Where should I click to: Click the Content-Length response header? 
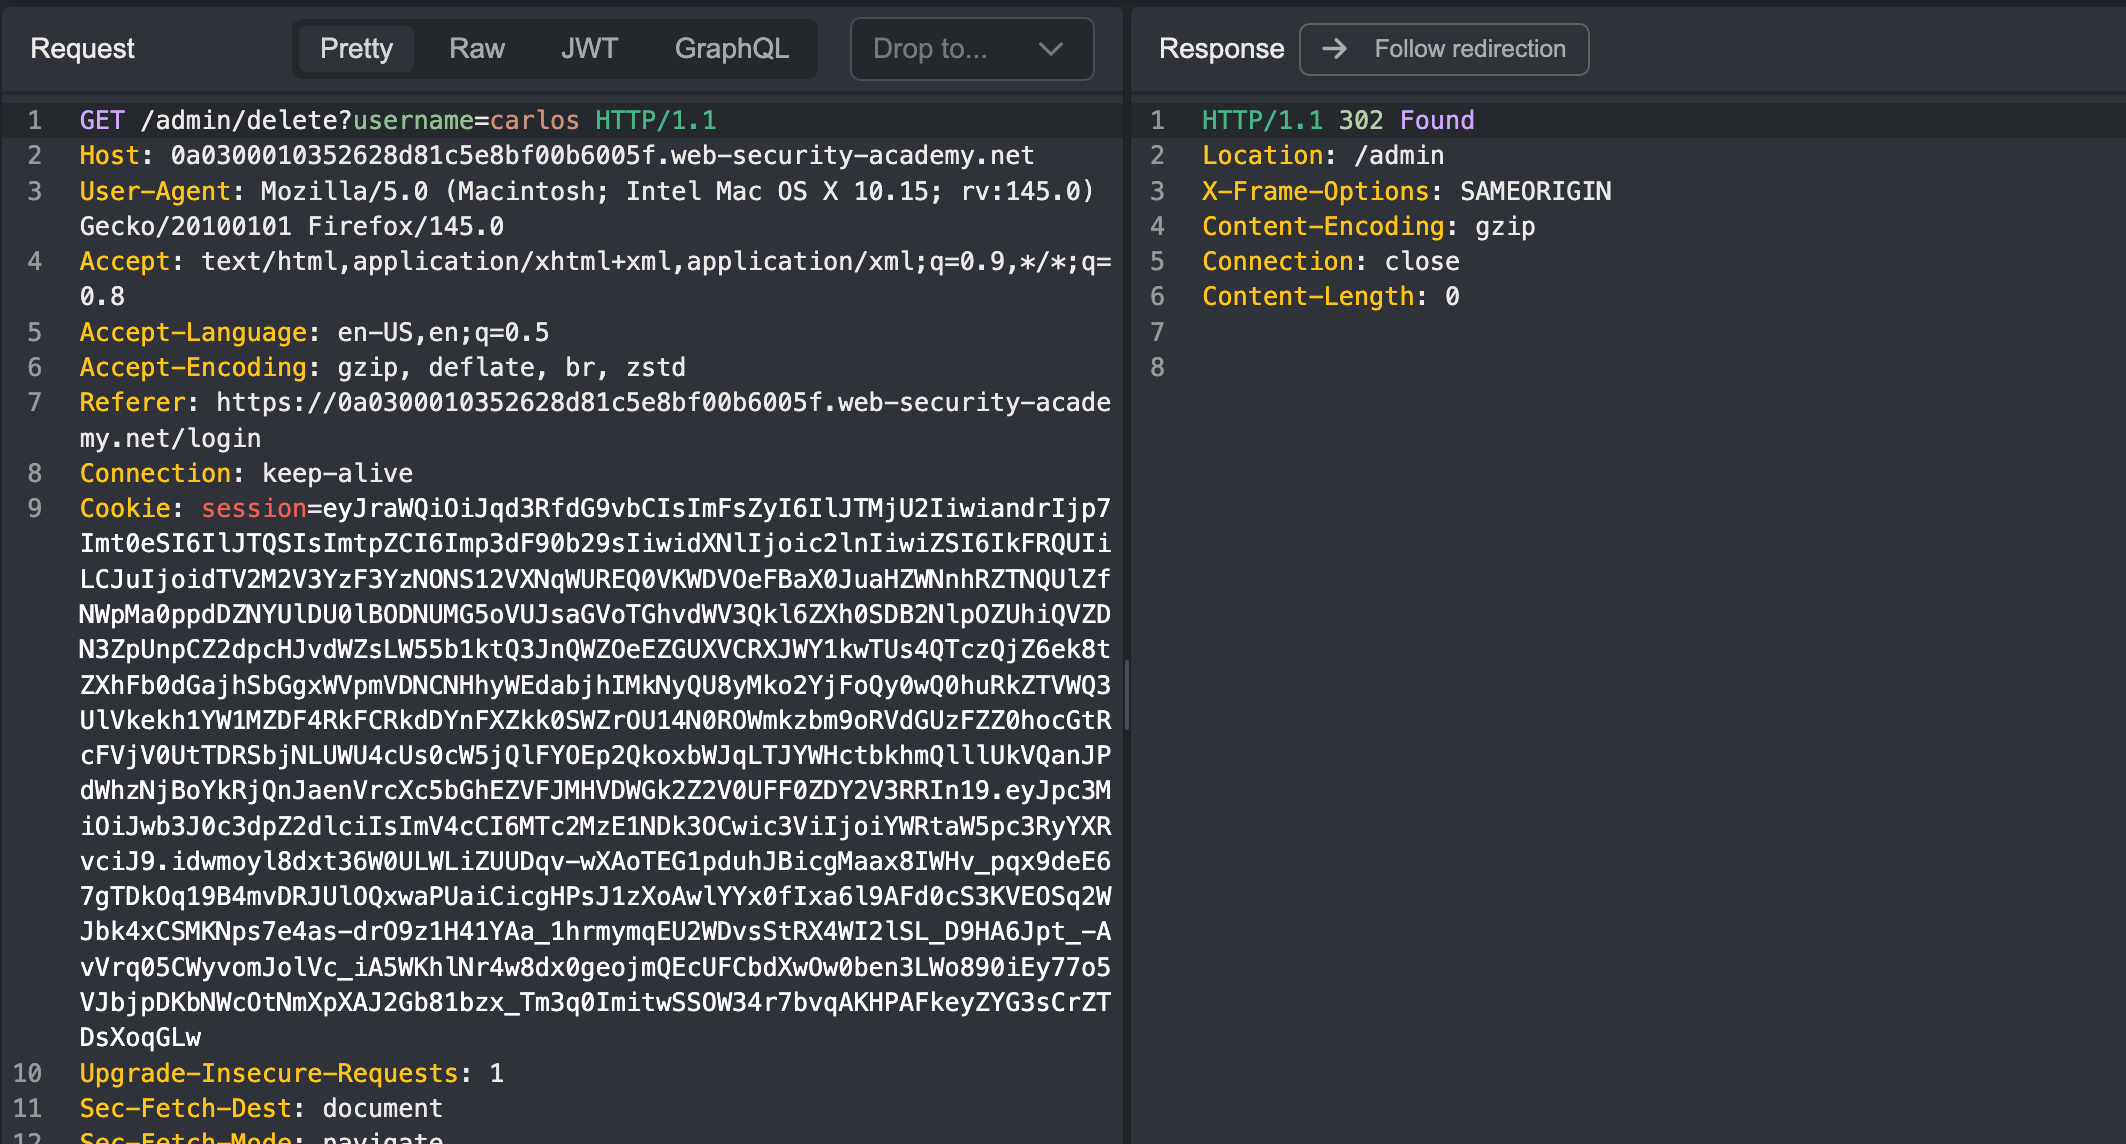coord(1308,297)
